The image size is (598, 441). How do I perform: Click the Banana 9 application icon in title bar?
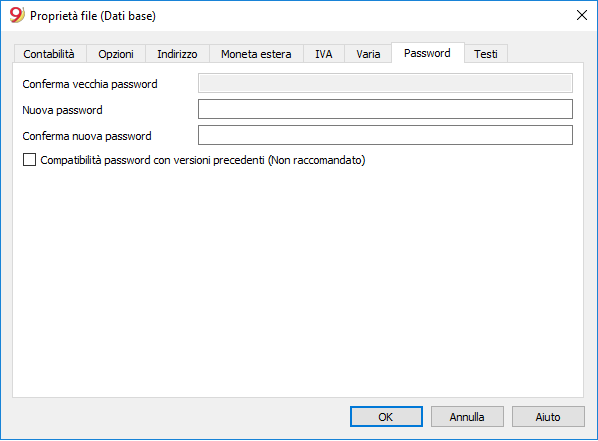[17, 15]
